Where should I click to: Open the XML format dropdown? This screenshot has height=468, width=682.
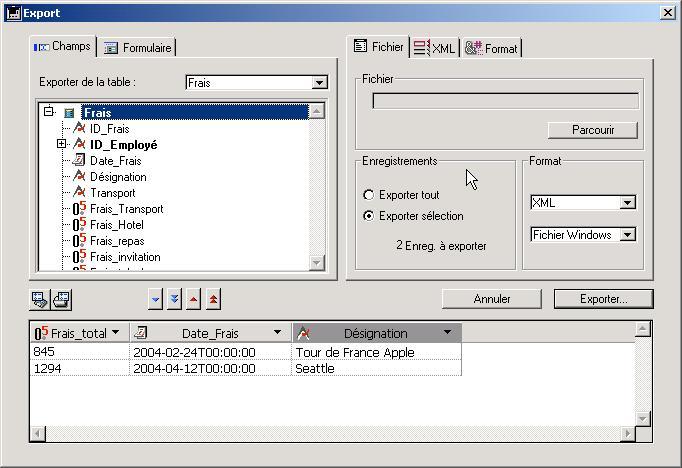pyautogui.click(x=627, y=203)
